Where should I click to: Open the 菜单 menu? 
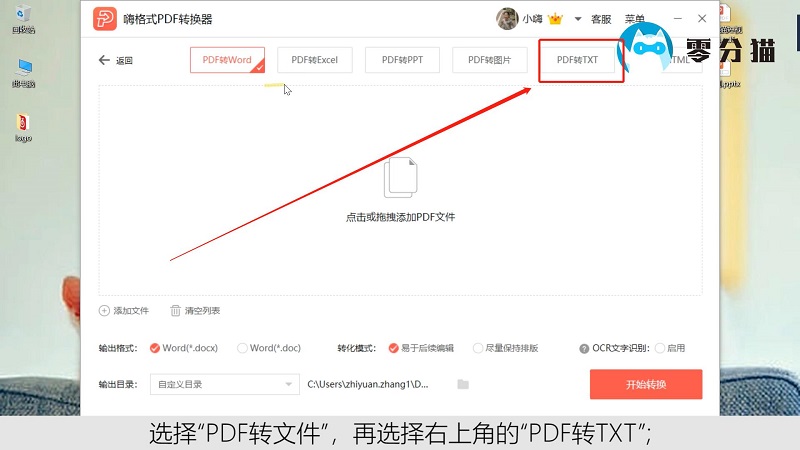click(634, 19)
